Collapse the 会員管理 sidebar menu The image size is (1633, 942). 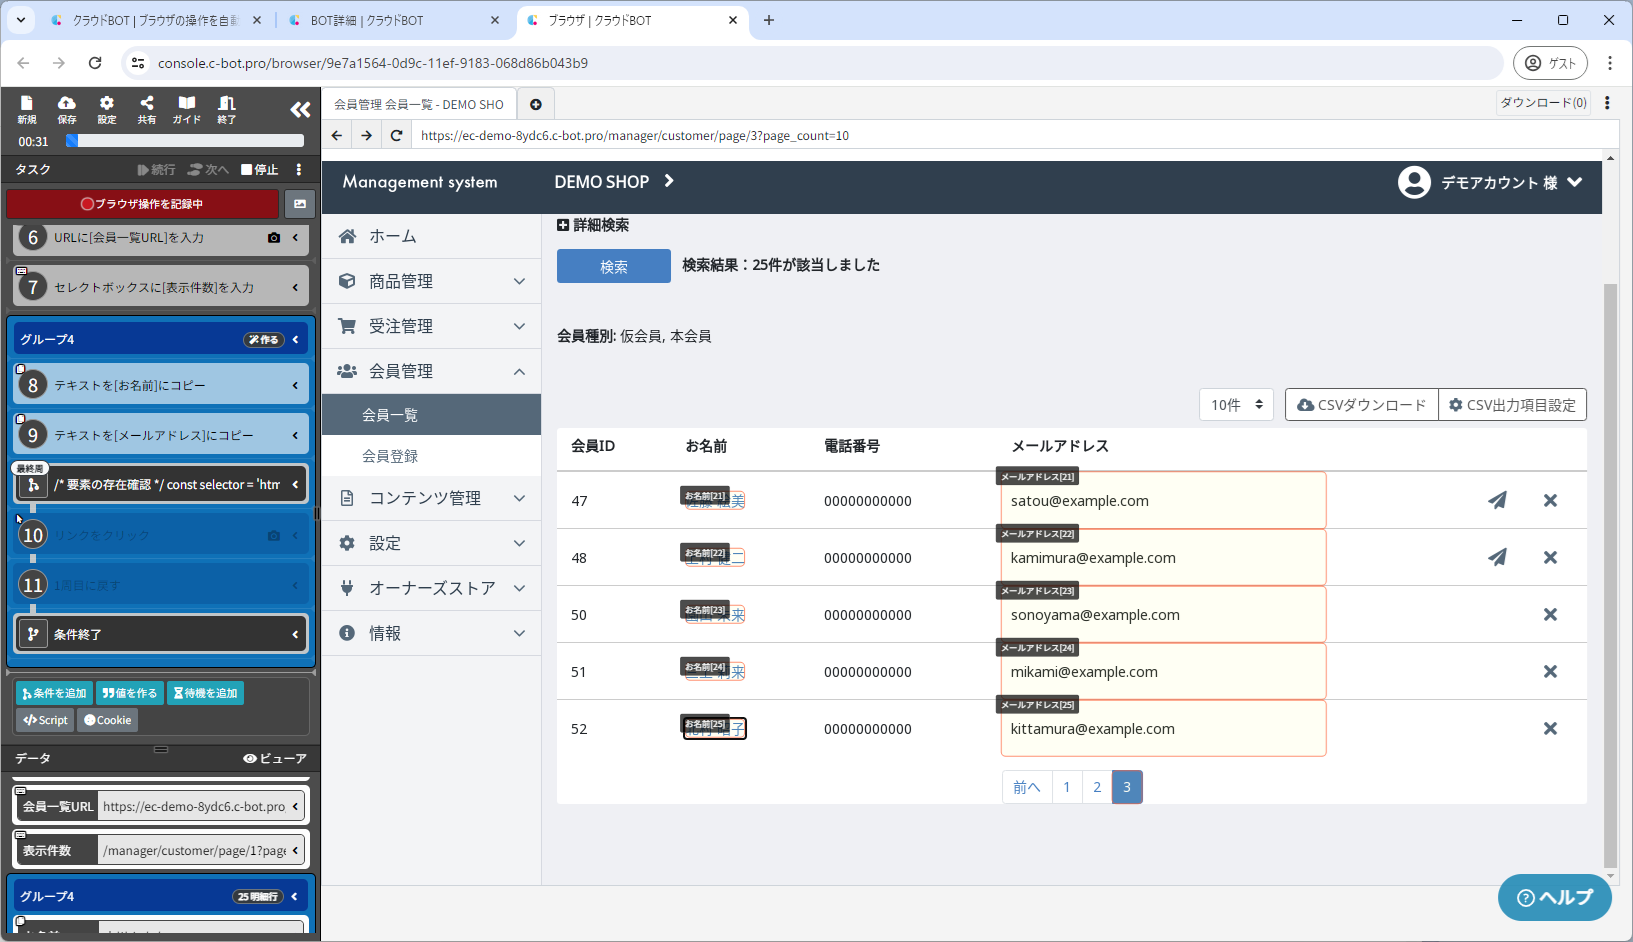click(432, 371)
